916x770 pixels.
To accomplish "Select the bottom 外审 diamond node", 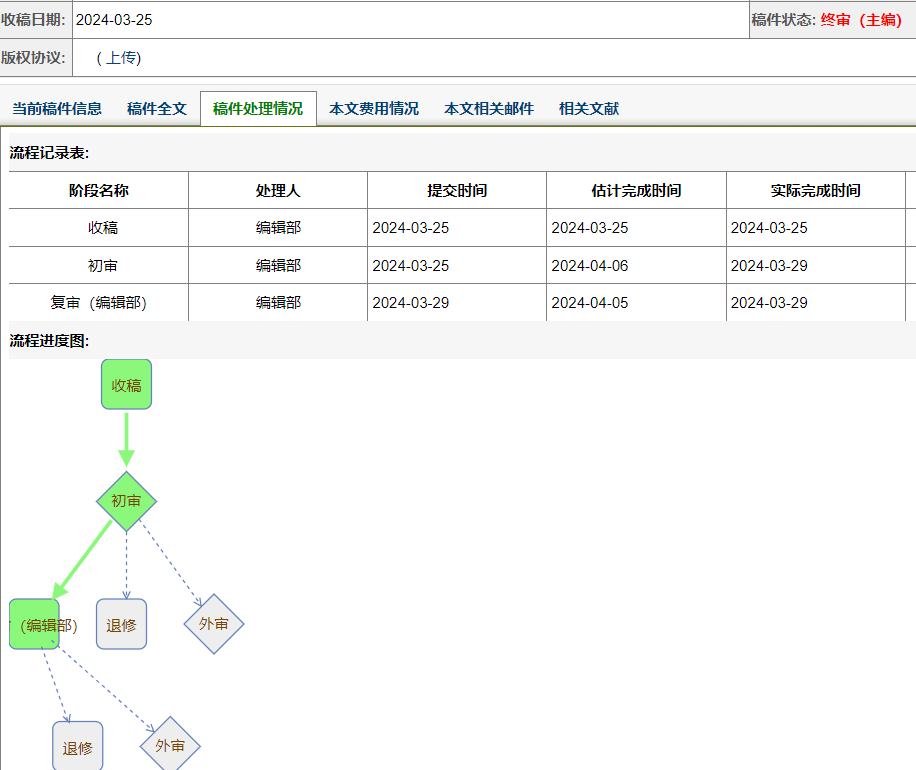I will click(x=170, y=745).
